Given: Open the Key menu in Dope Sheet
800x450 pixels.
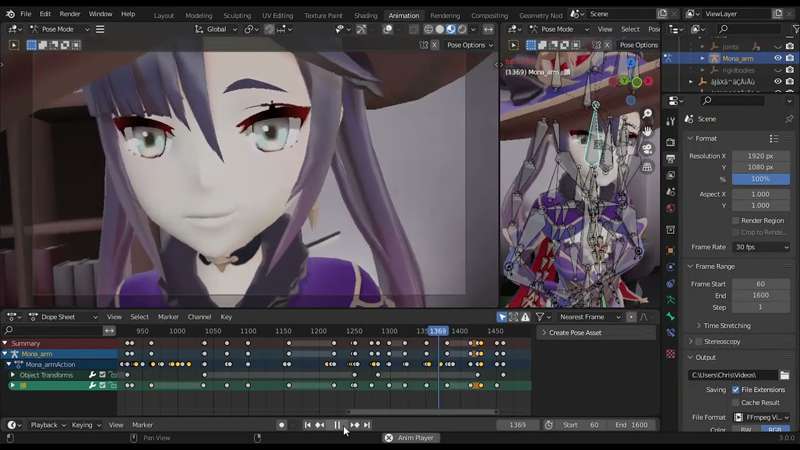Looking at the screenshot, I should click(x=226, y=317).
